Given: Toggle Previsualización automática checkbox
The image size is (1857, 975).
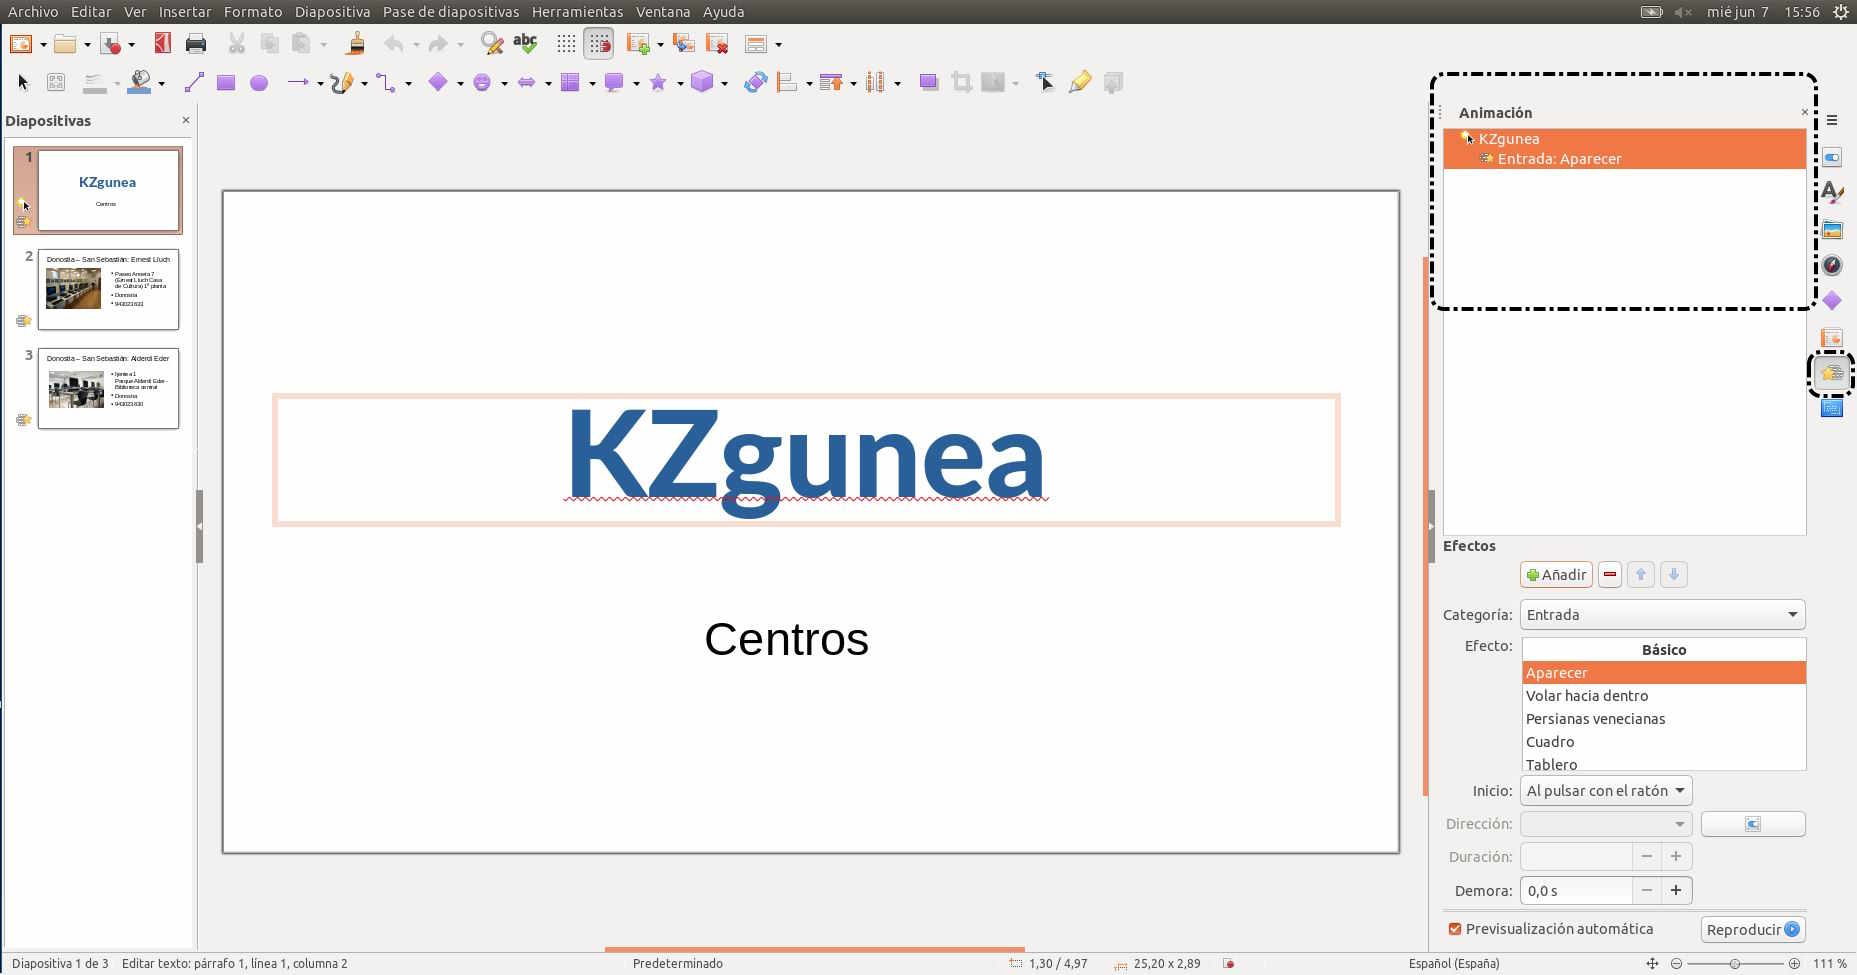Looking at the screenshot, I should pos(1455,929).
